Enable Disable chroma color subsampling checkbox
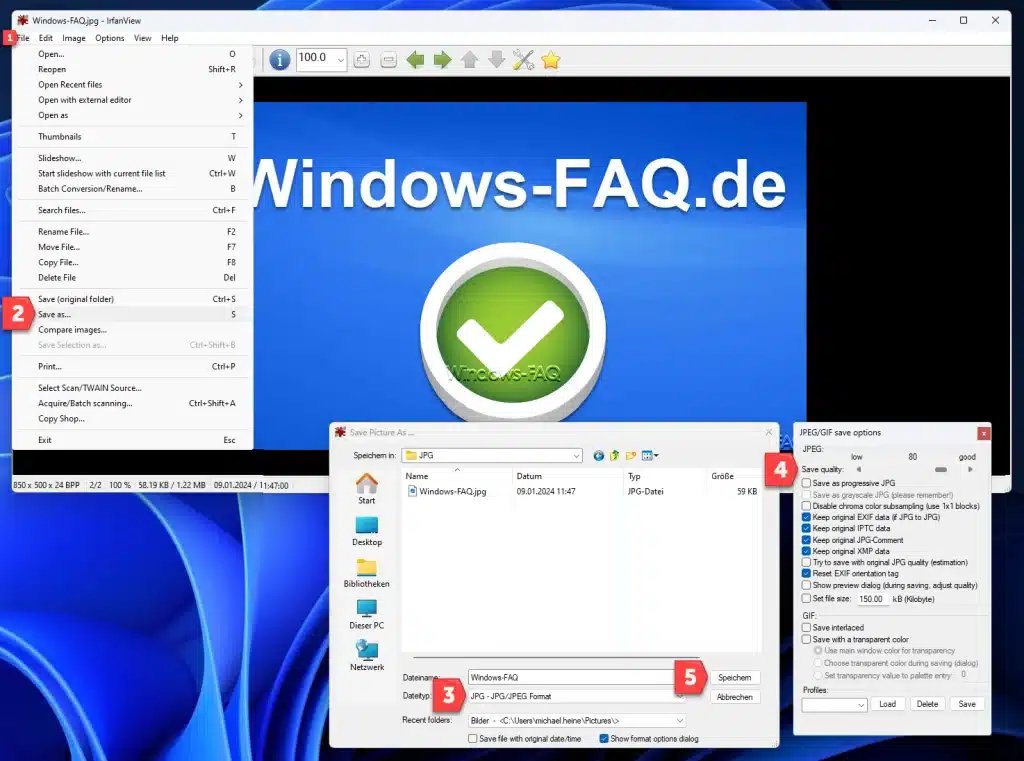This screenshot has width=1024, height=761. tap(807, 506)
